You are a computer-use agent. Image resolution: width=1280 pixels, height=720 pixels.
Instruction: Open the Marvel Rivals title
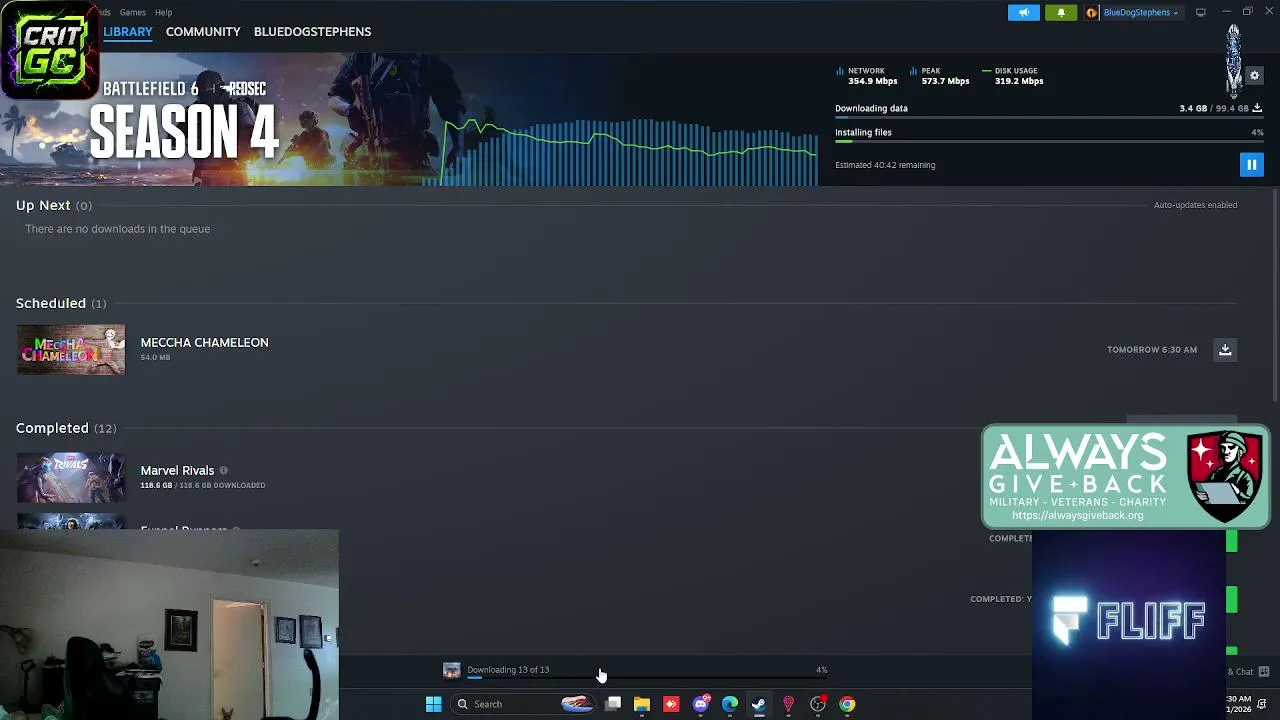click(177, 470)
